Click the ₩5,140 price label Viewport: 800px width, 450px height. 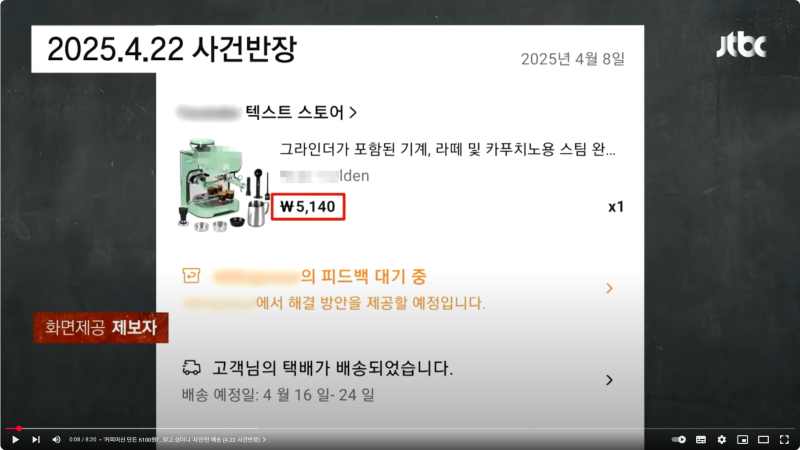(308, 207)
